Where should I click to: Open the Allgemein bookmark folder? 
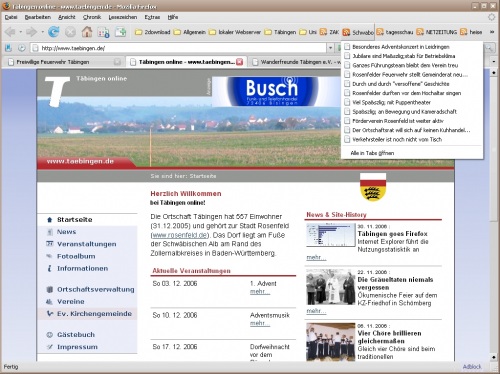click(190, 32)
